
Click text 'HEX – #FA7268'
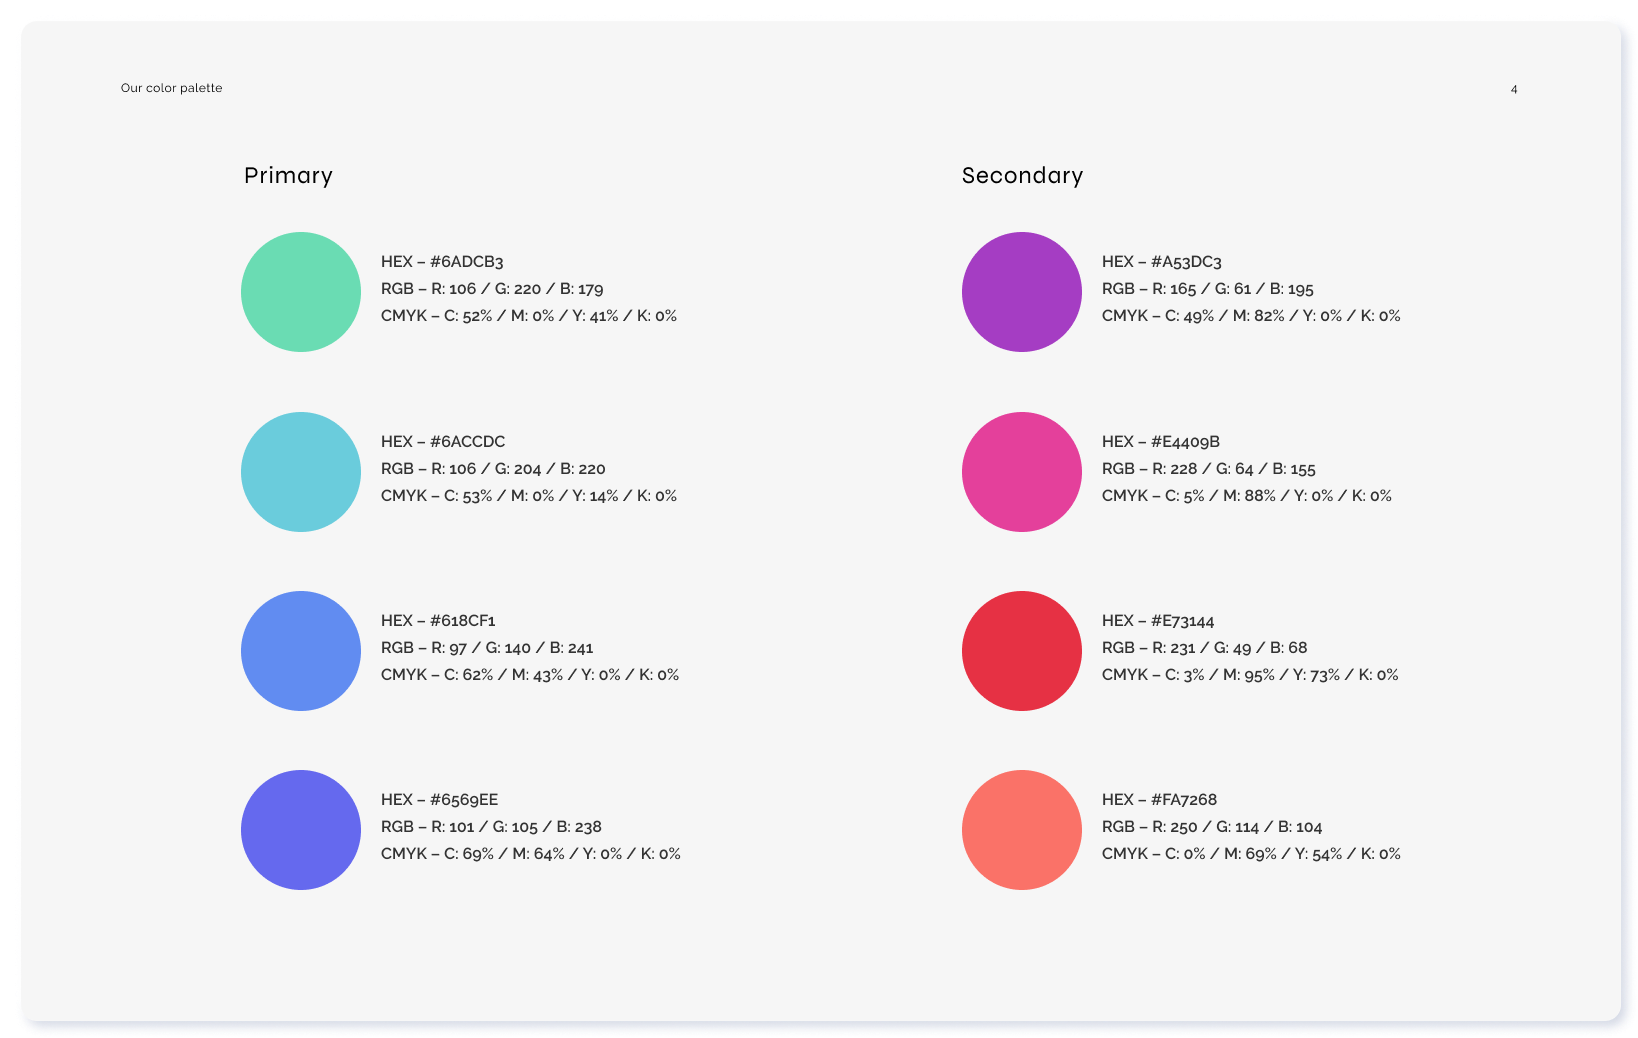pyautogui.click(x=1160, y=800)
